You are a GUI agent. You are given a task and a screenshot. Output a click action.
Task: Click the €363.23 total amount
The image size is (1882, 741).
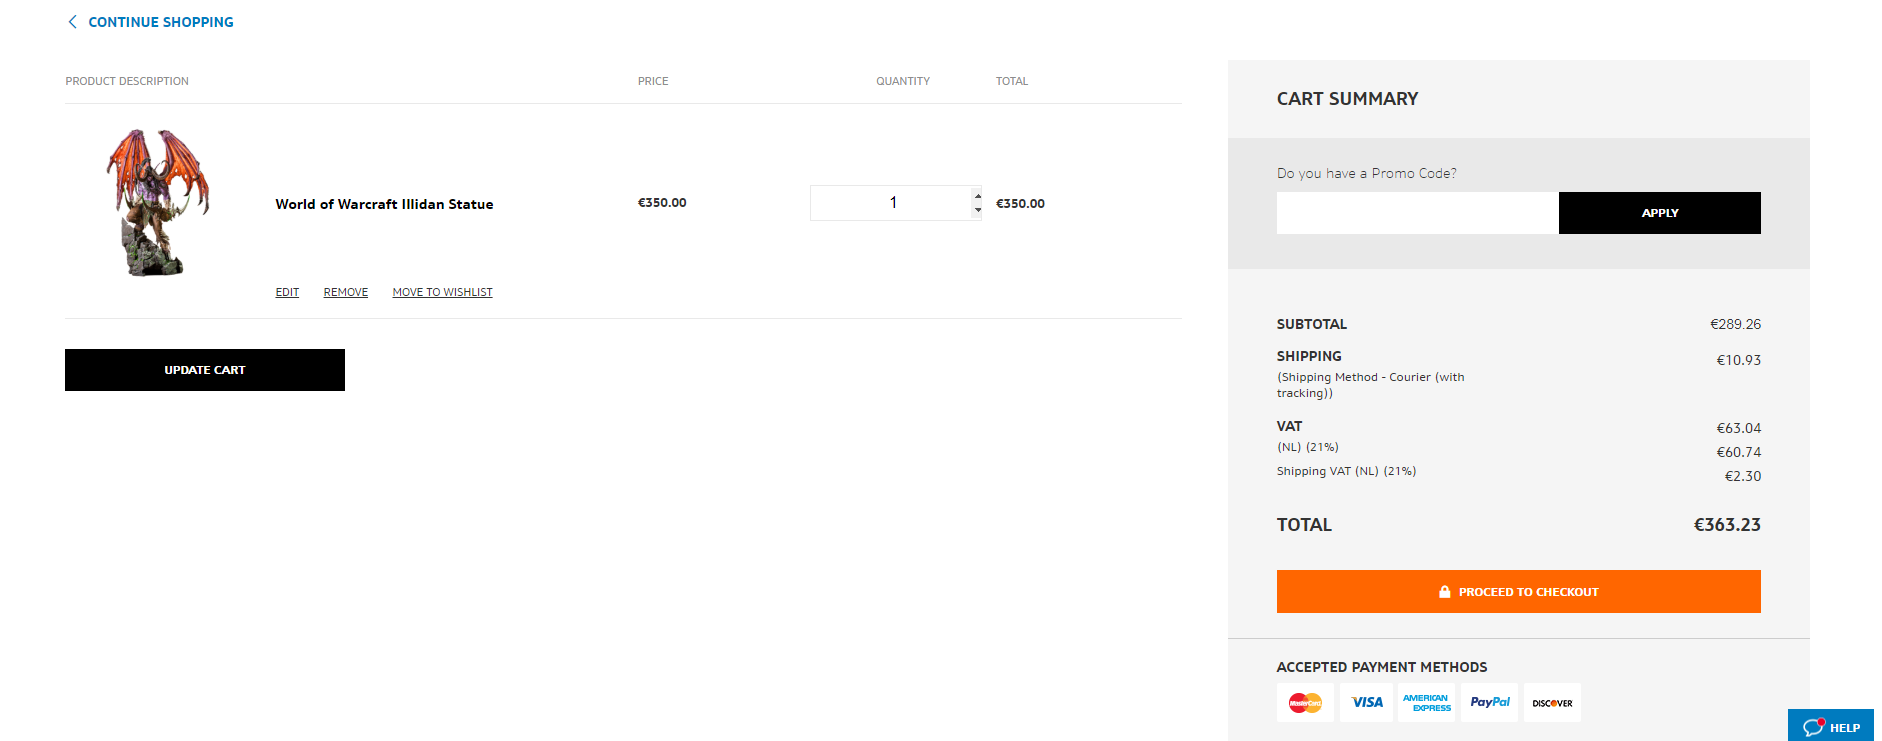1727,525
